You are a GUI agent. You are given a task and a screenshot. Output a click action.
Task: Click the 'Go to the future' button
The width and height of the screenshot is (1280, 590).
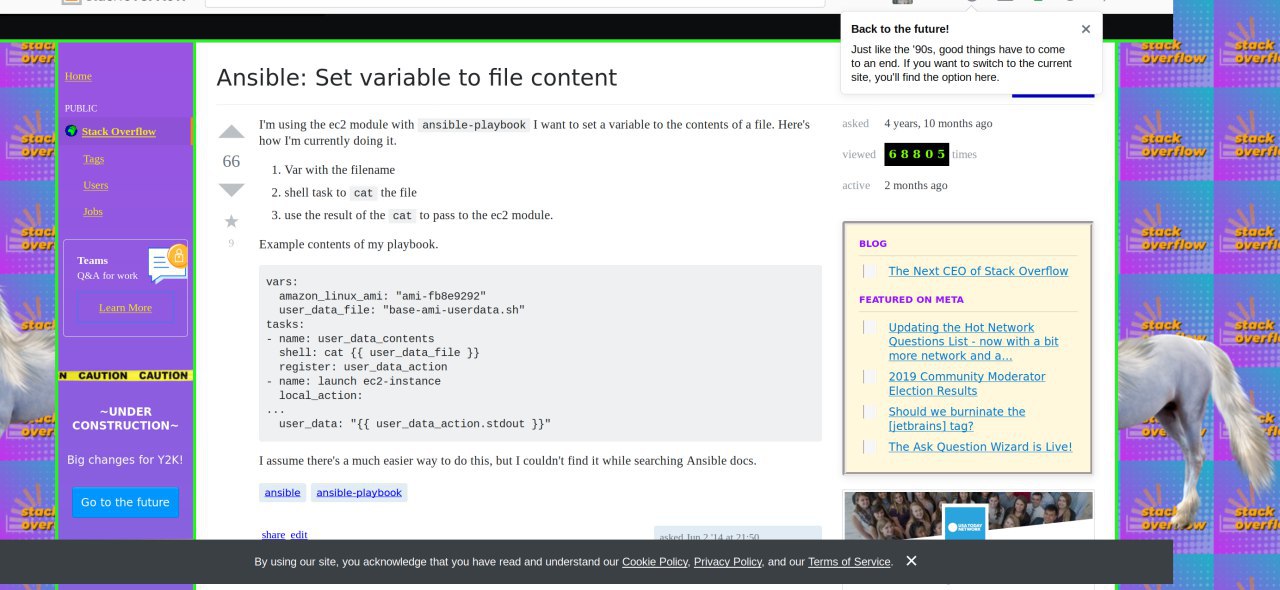click(125, 502)
